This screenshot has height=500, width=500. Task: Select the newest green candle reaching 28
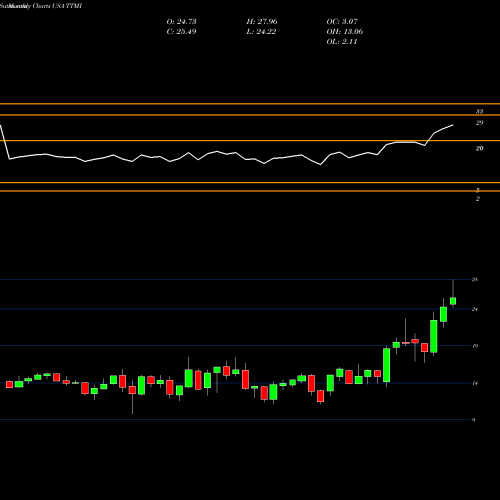point(453,301)
